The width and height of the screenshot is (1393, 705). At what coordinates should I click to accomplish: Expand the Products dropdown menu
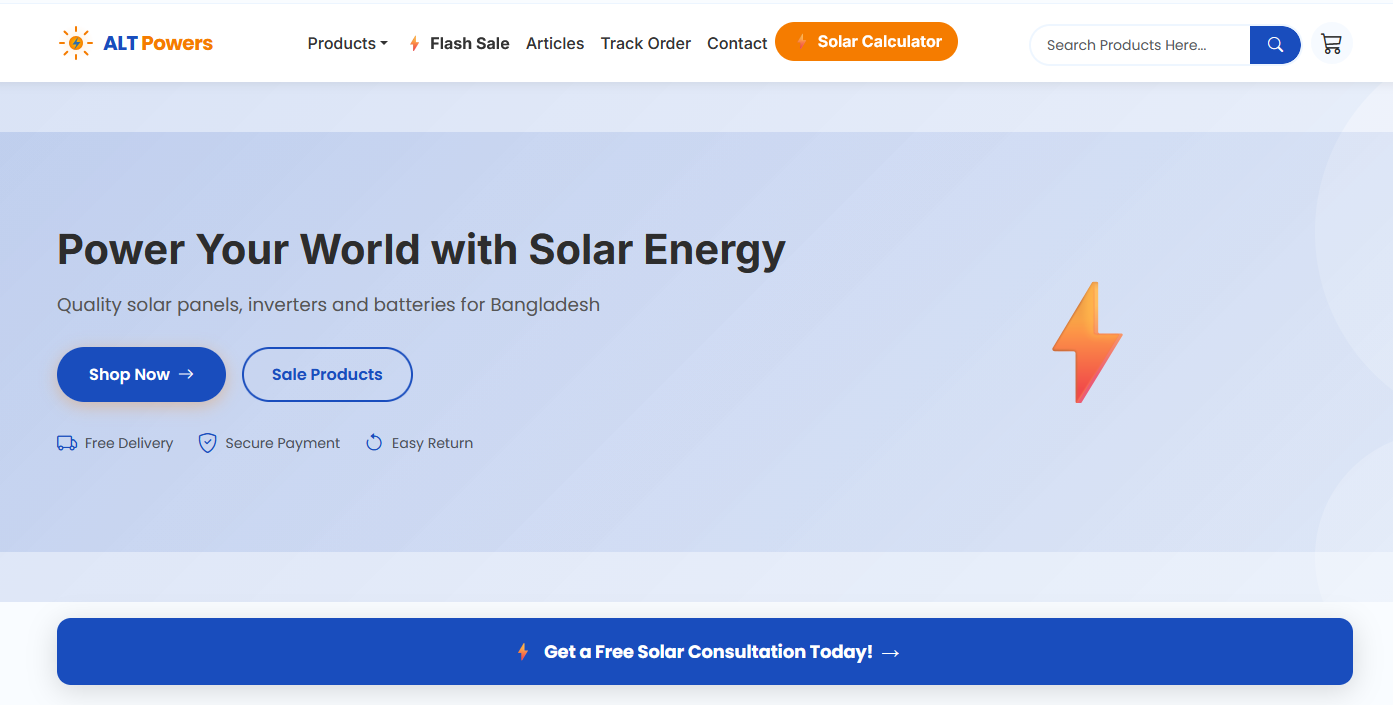(x=347, y=44)
